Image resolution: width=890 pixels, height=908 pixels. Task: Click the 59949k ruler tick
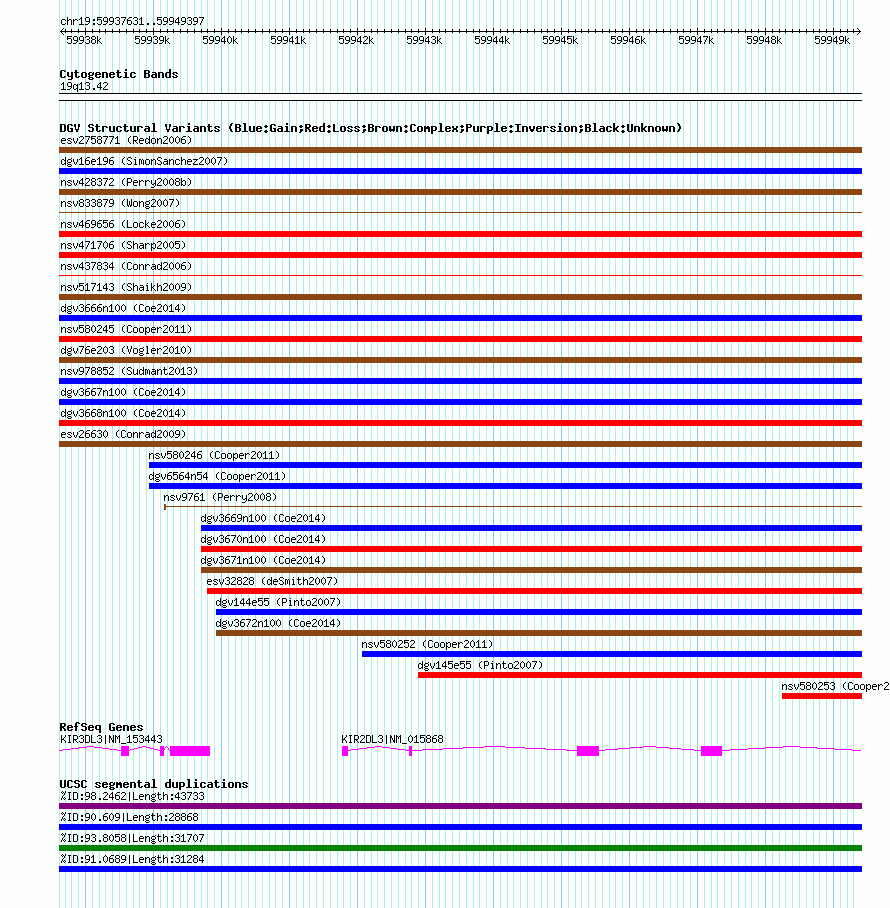(x=832, y=40)
